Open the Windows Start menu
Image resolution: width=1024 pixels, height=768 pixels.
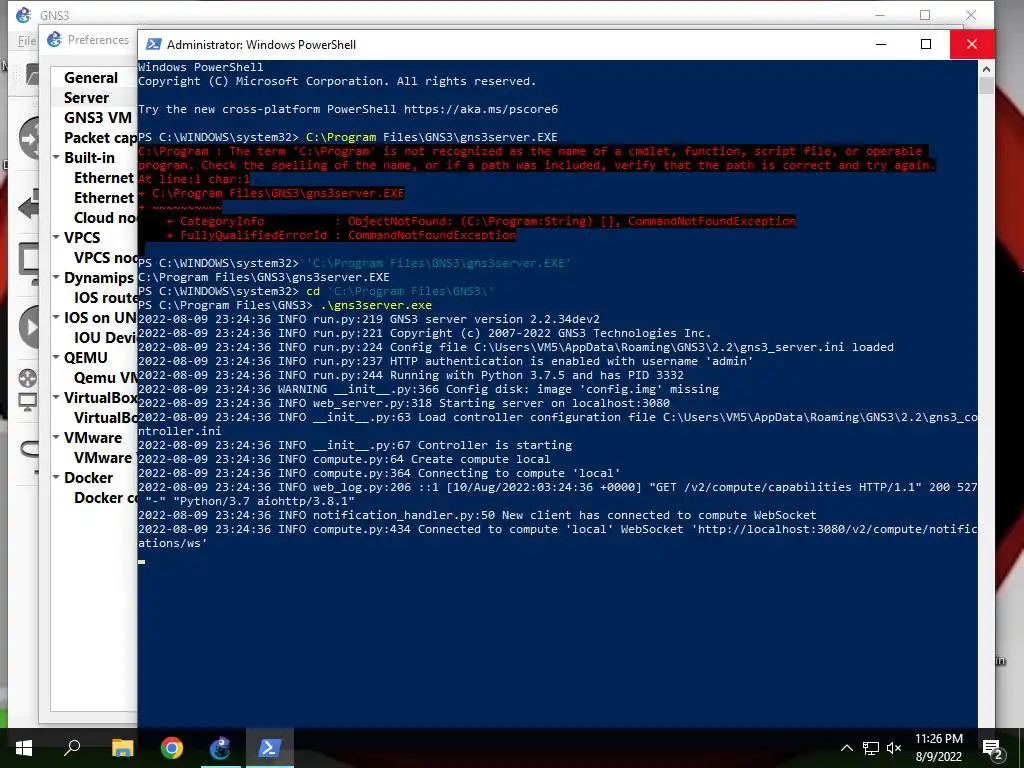click(x=24, y=748)
